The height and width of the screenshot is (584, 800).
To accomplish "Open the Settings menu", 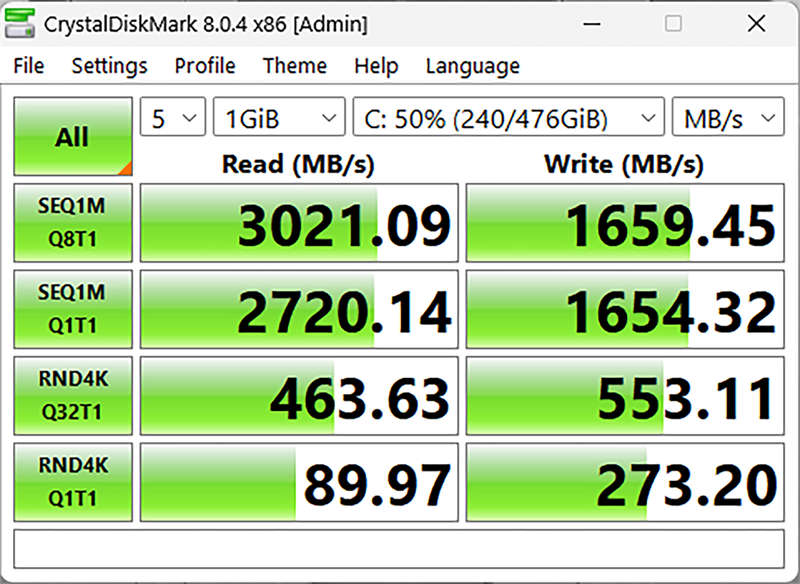I will coord(109,66).
